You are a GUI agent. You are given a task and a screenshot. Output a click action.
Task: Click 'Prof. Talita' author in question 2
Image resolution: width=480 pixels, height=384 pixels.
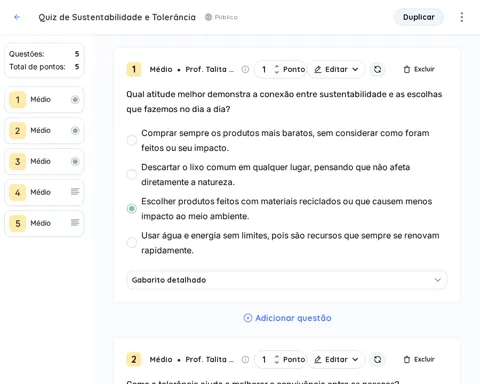[x=210, y=359]
